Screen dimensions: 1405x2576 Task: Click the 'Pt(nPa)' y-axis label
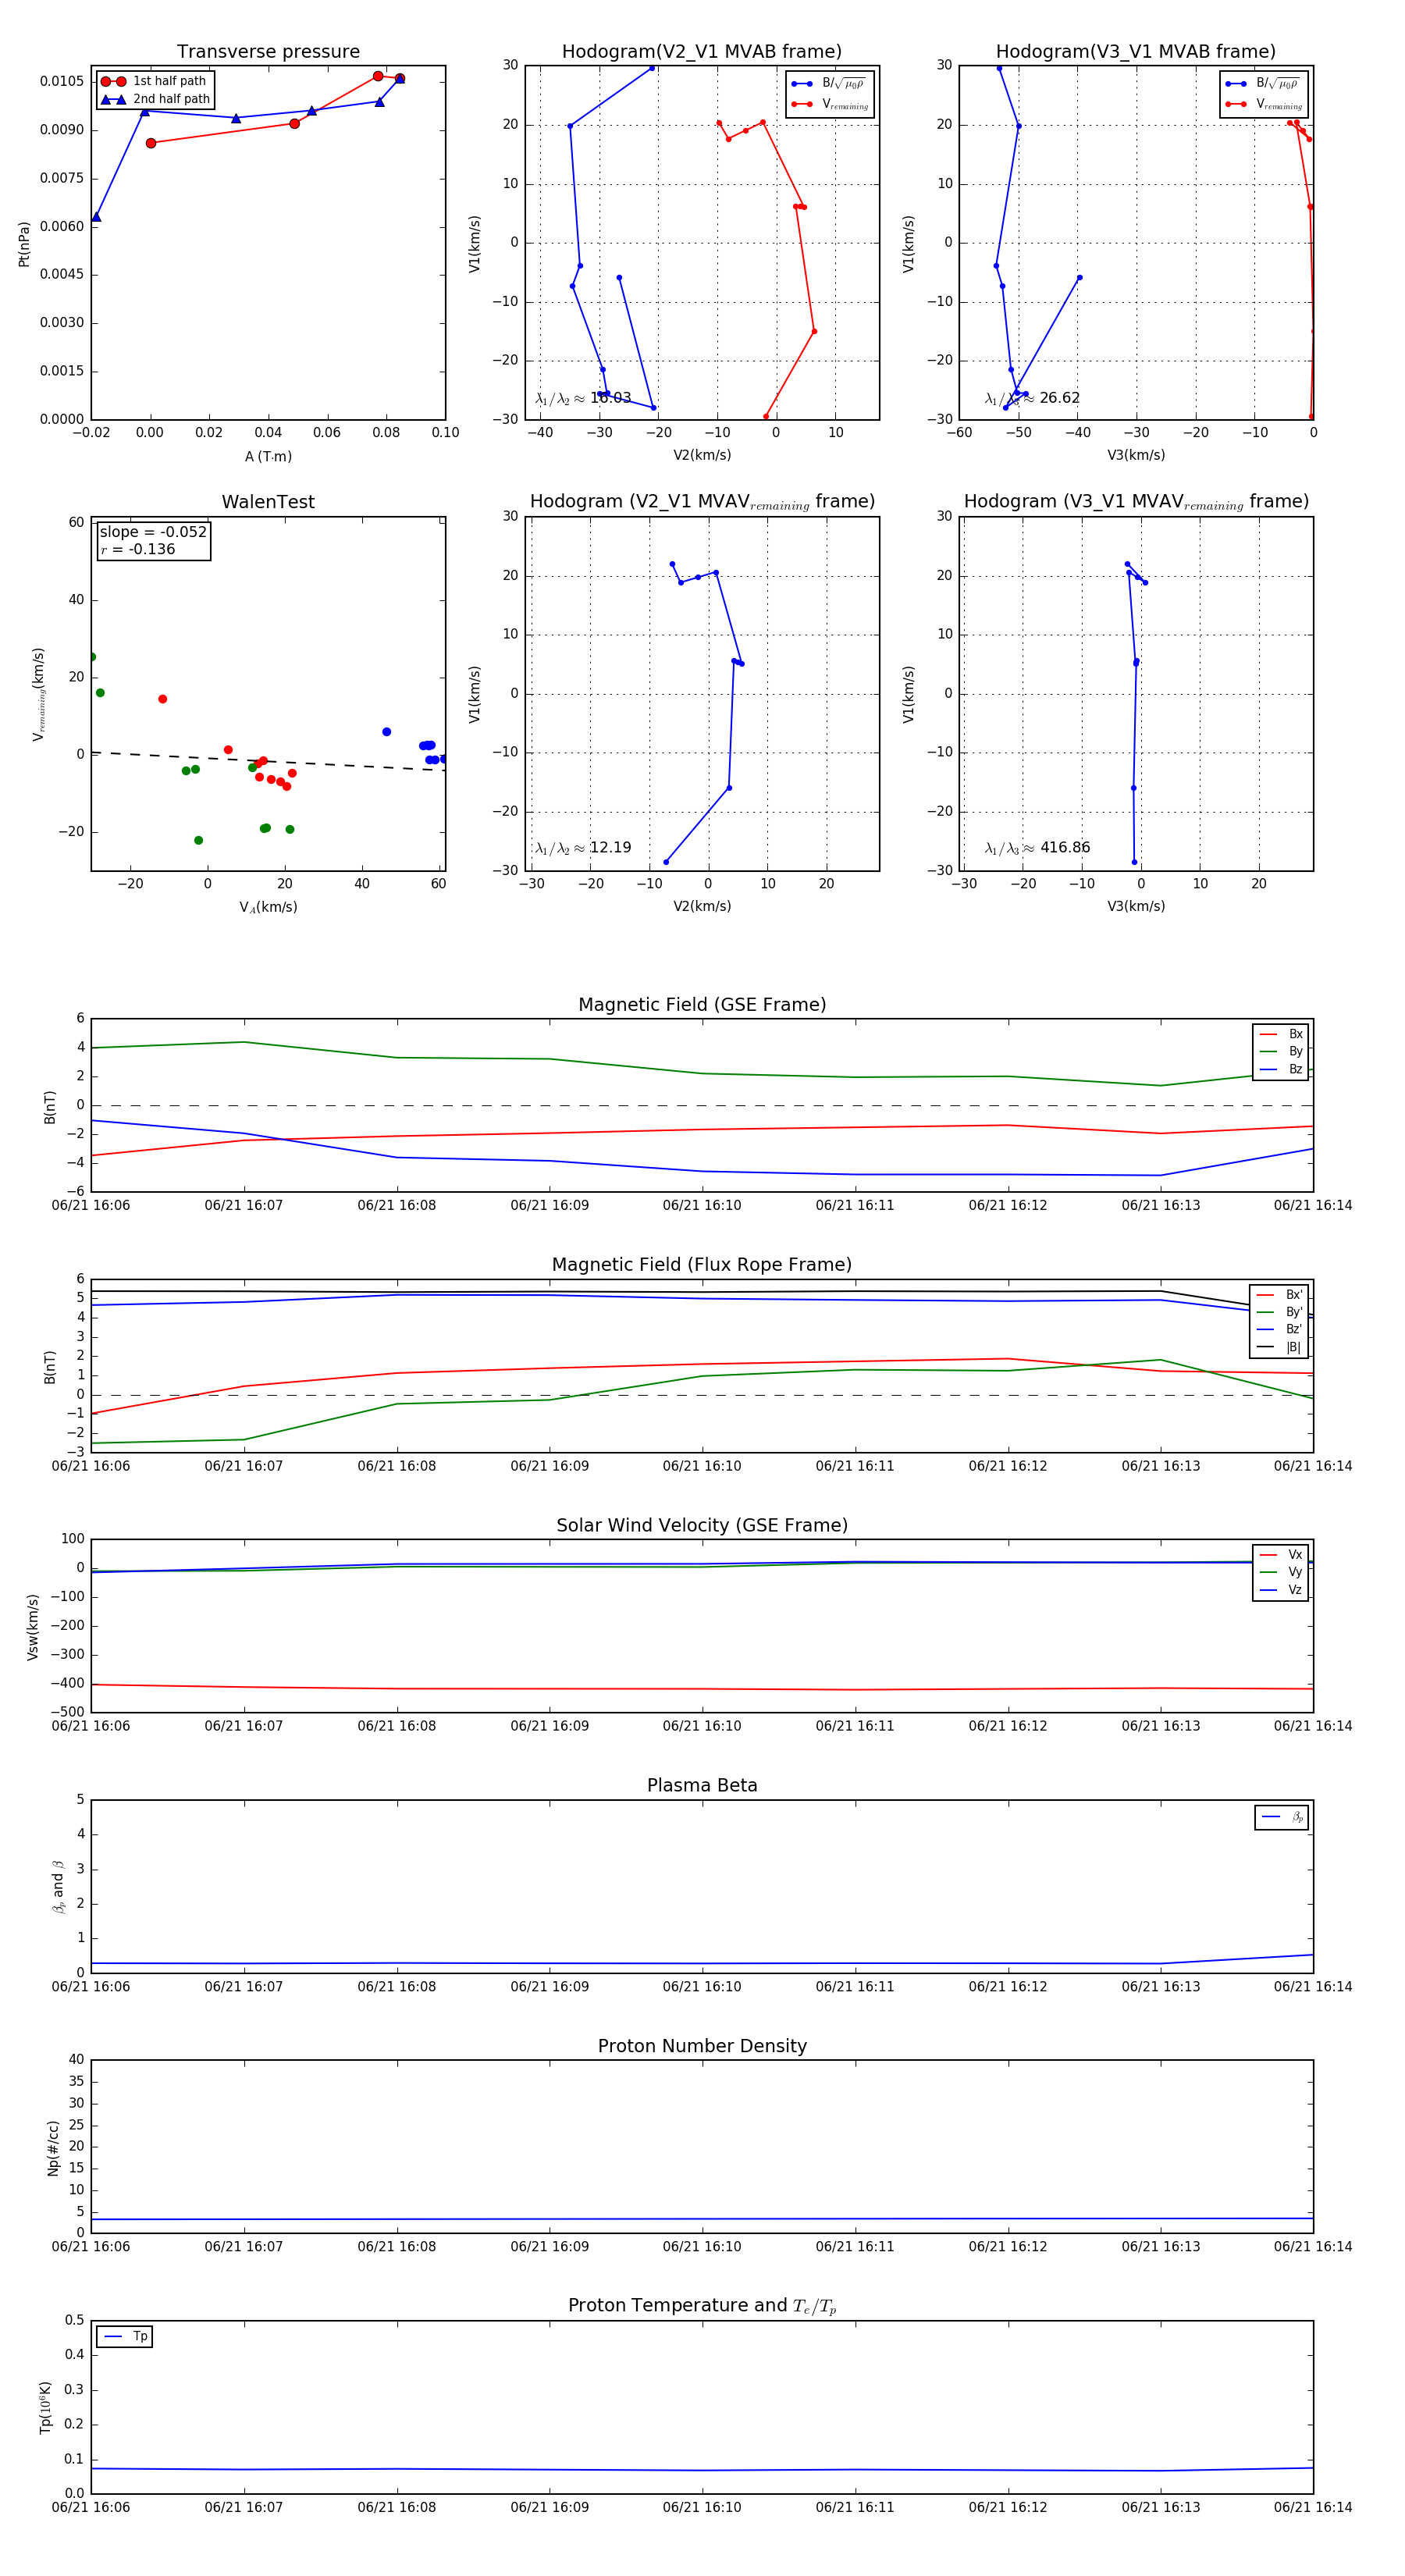[x=24, y=243]
